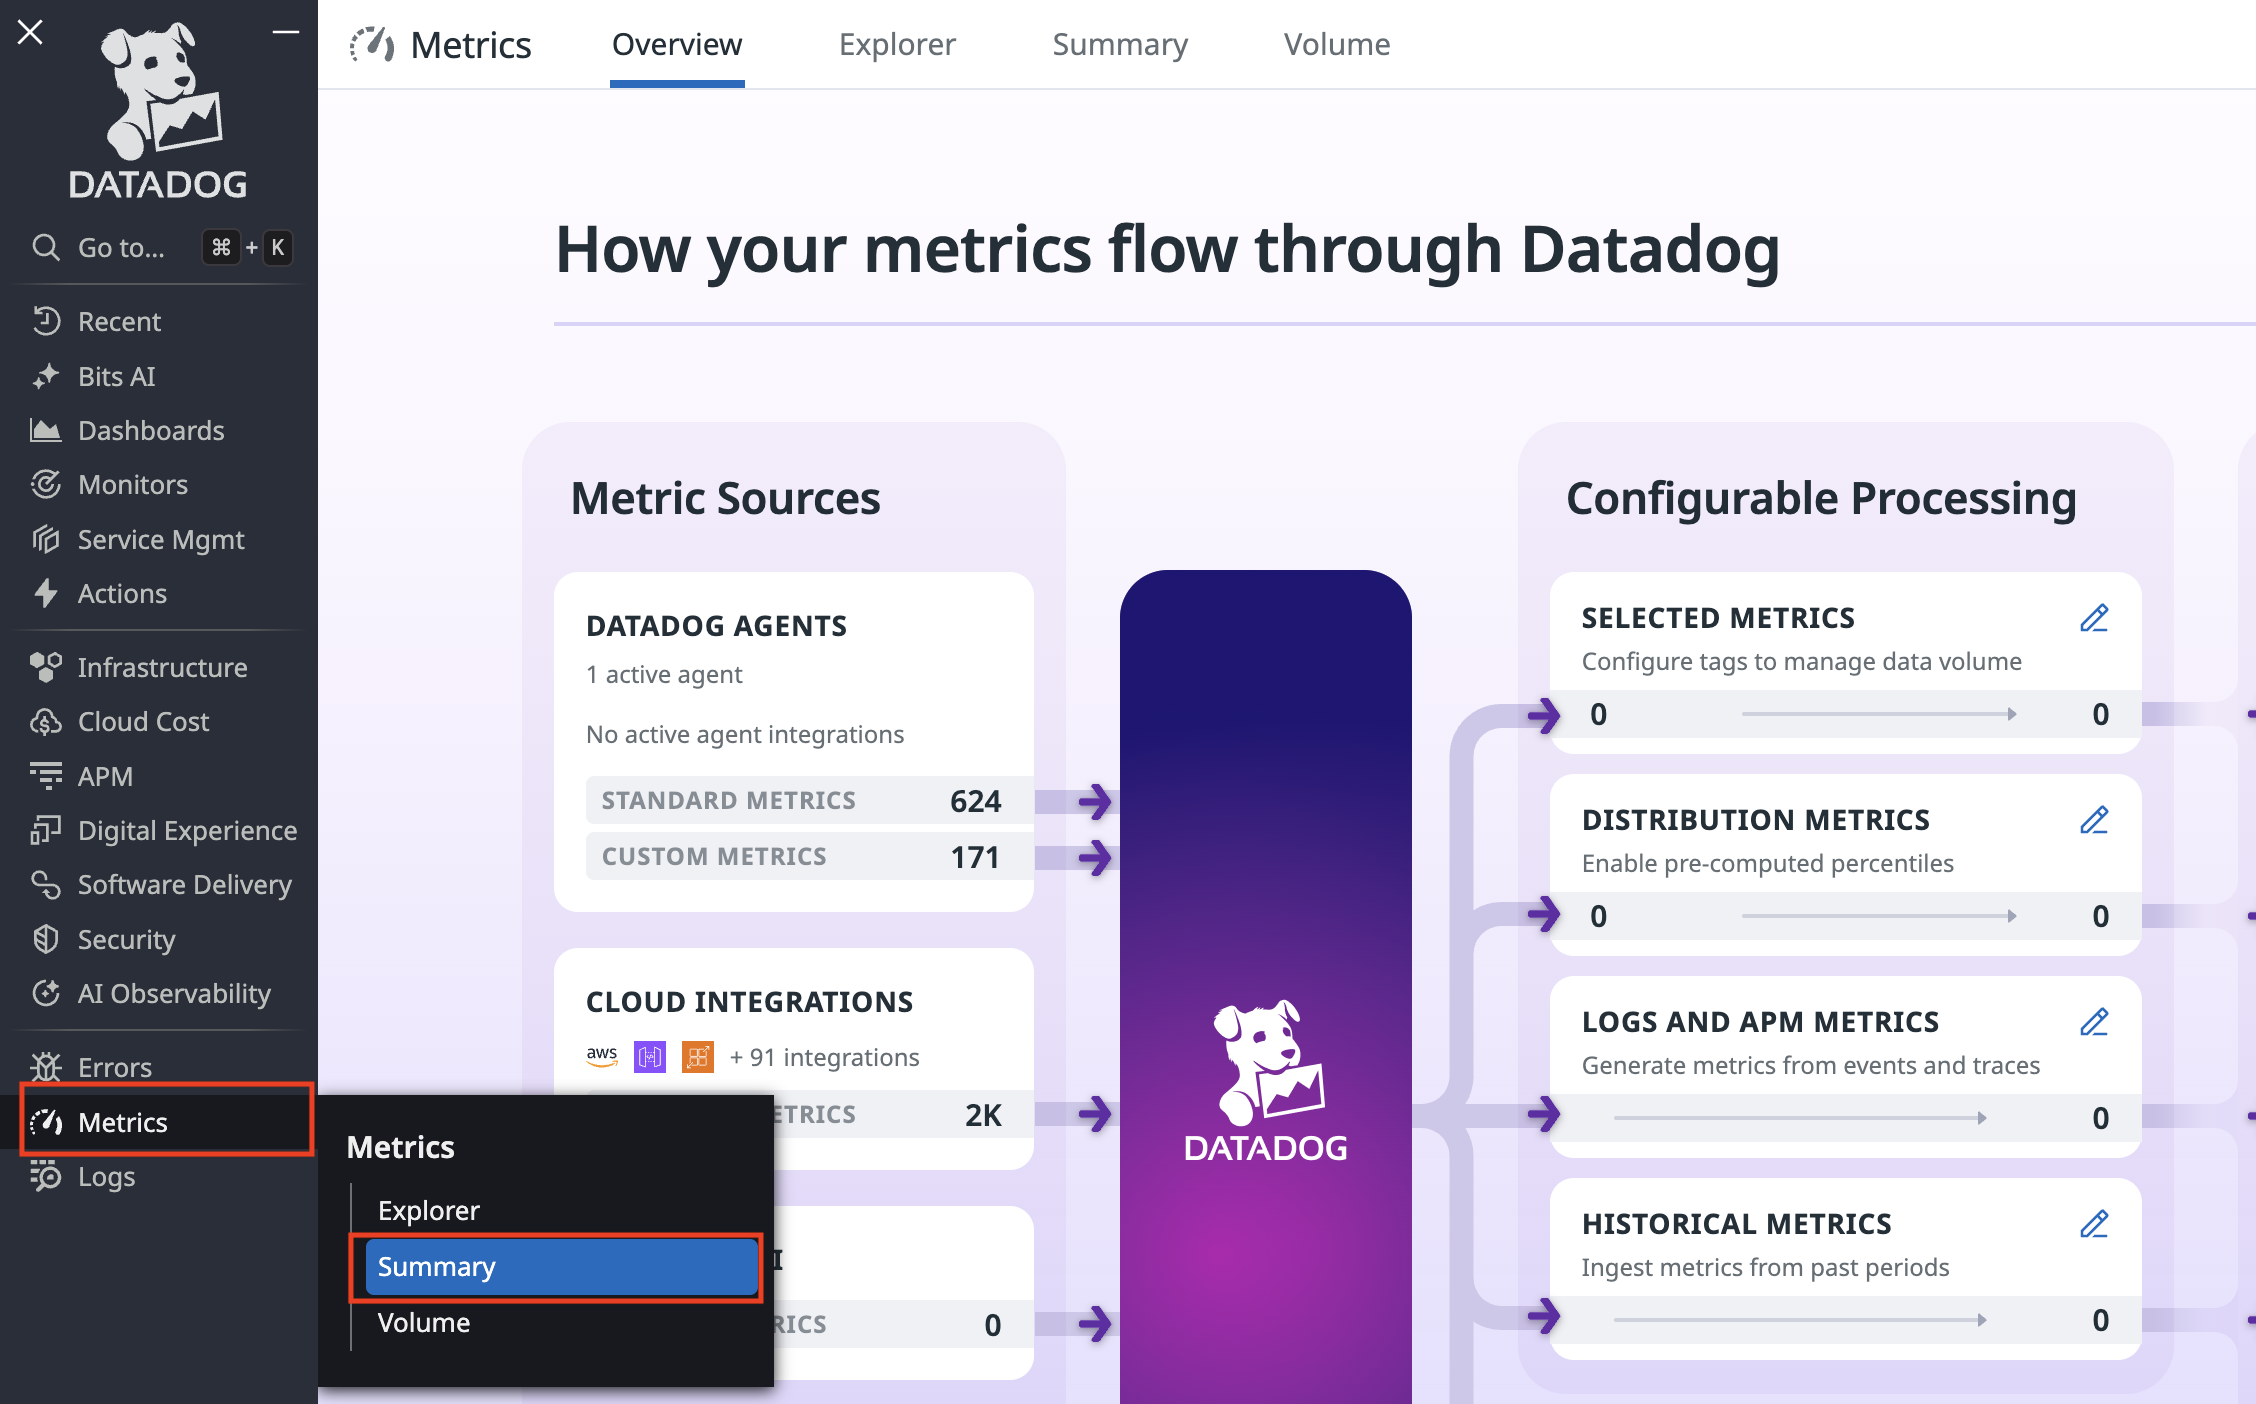Open the Go to... search field
Image resolution: width=2256 pixels, height=1404 pixels.
pos(120,247)
